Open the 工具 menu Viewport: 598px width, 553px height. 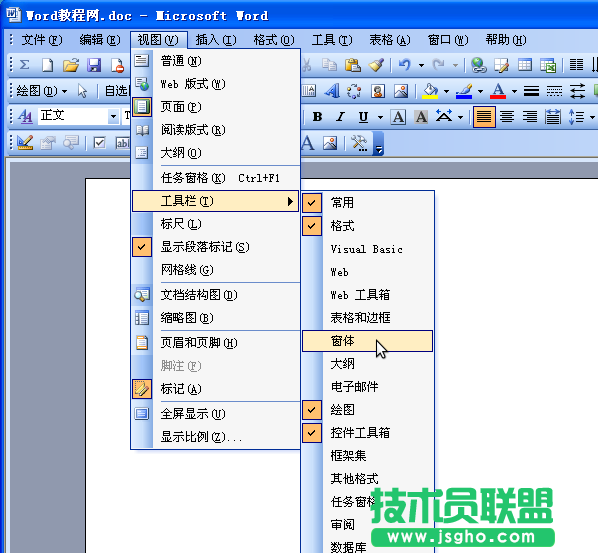point(332,40)
